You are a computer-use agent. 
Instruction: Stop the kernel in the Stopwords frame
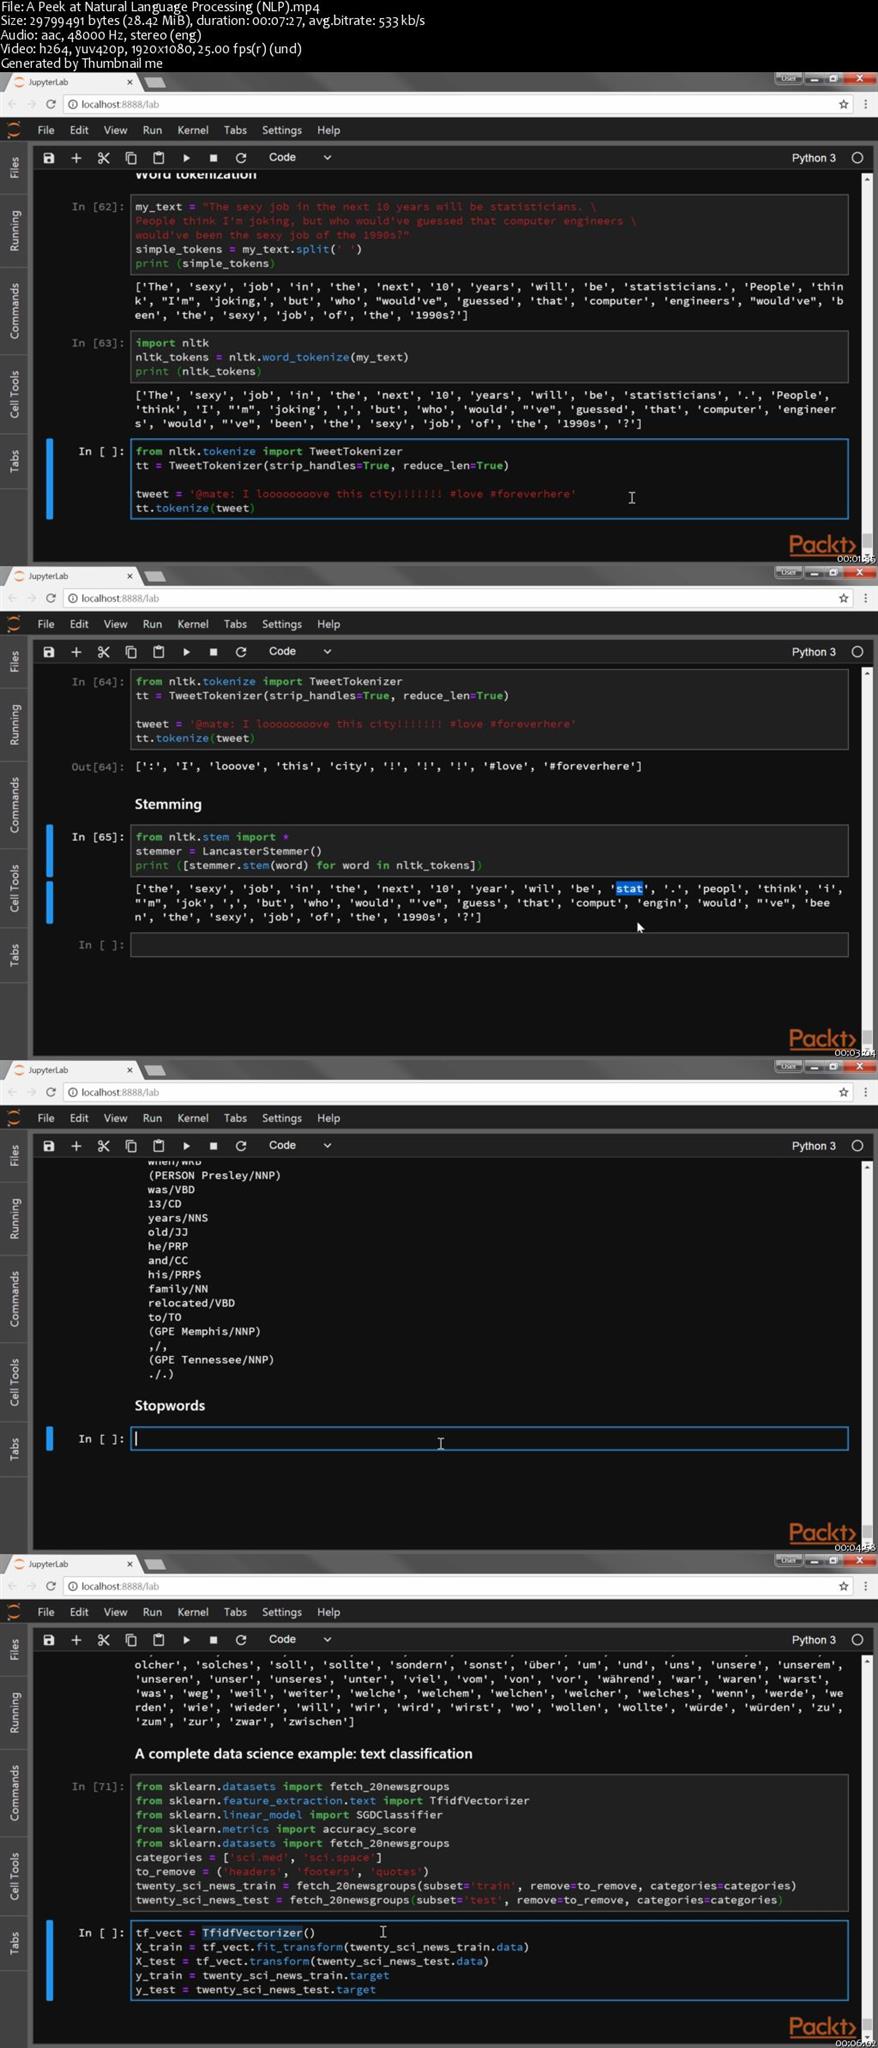213,1146
